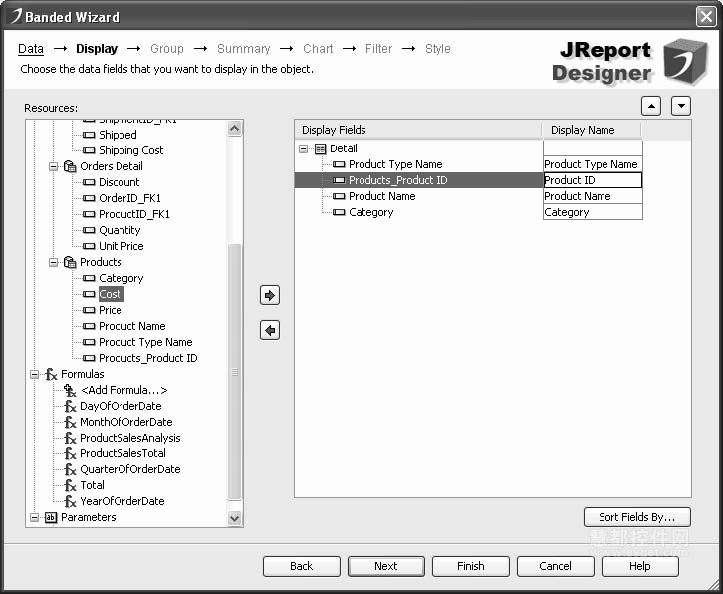Click the MonthOfOrderDate formula icon
Image resolution: width=723 pixels, height=594 pixels.
pos(70,422)
